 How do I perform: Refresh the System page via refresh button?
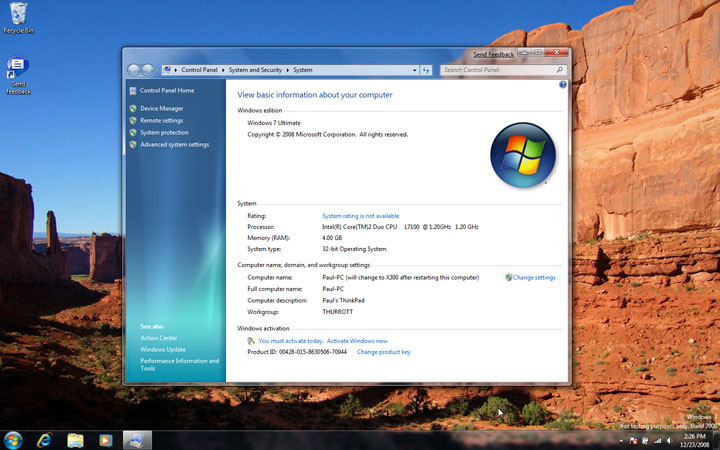[x=426, y=70]
